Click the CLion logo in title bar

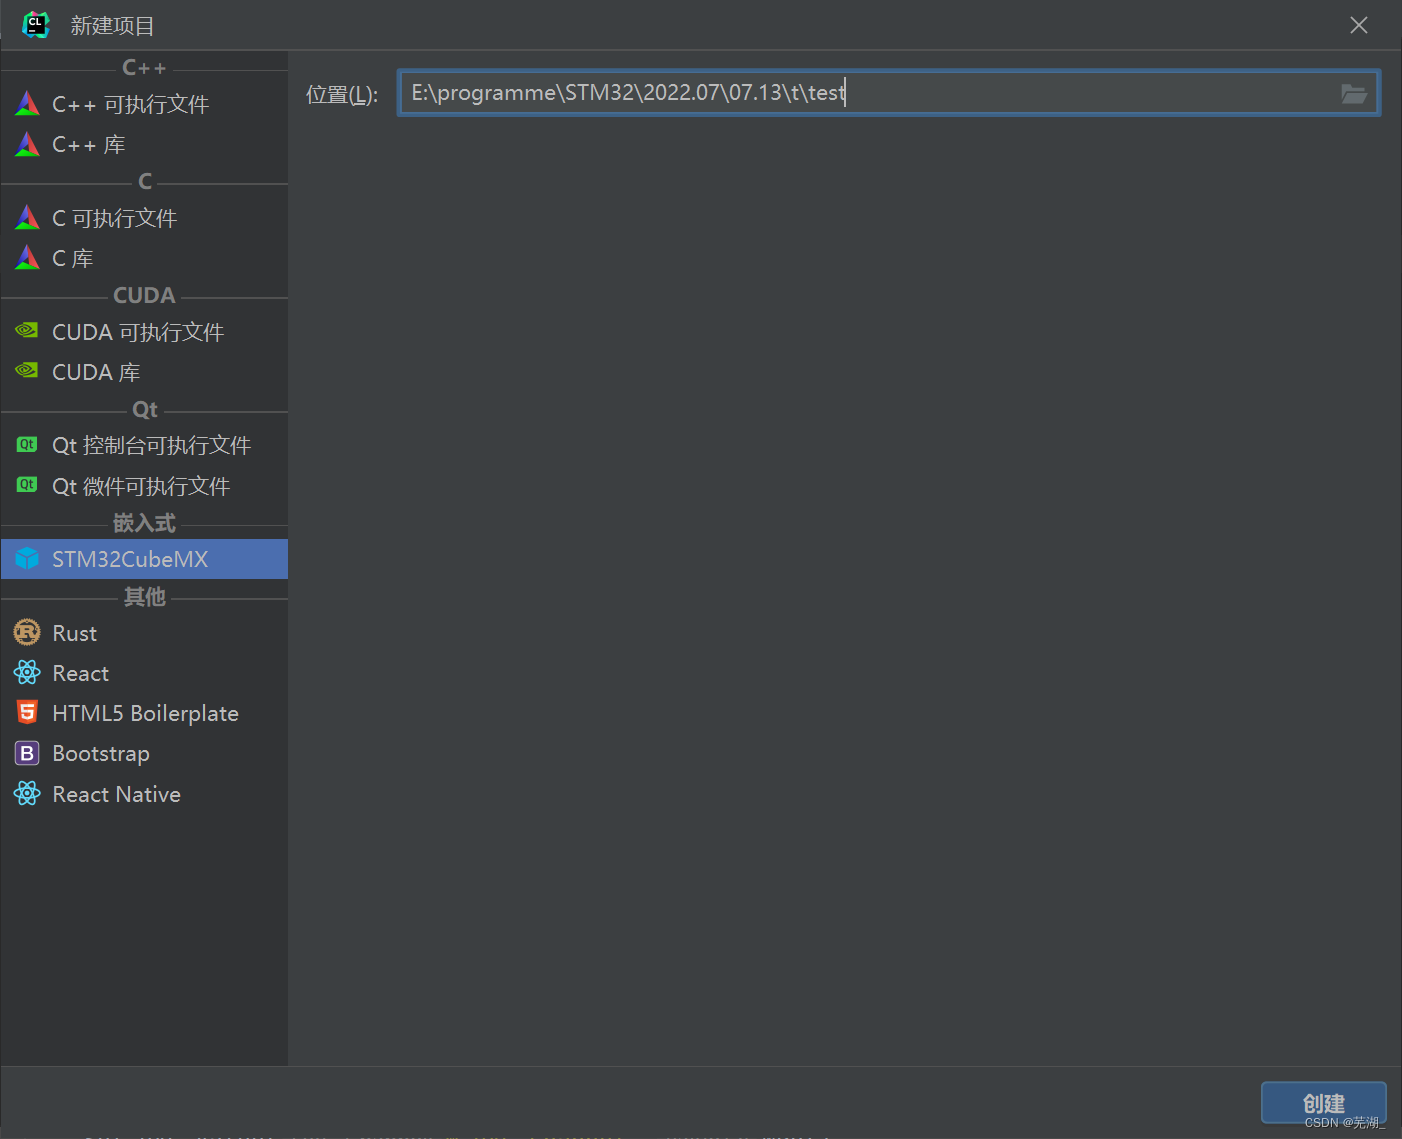36,25
